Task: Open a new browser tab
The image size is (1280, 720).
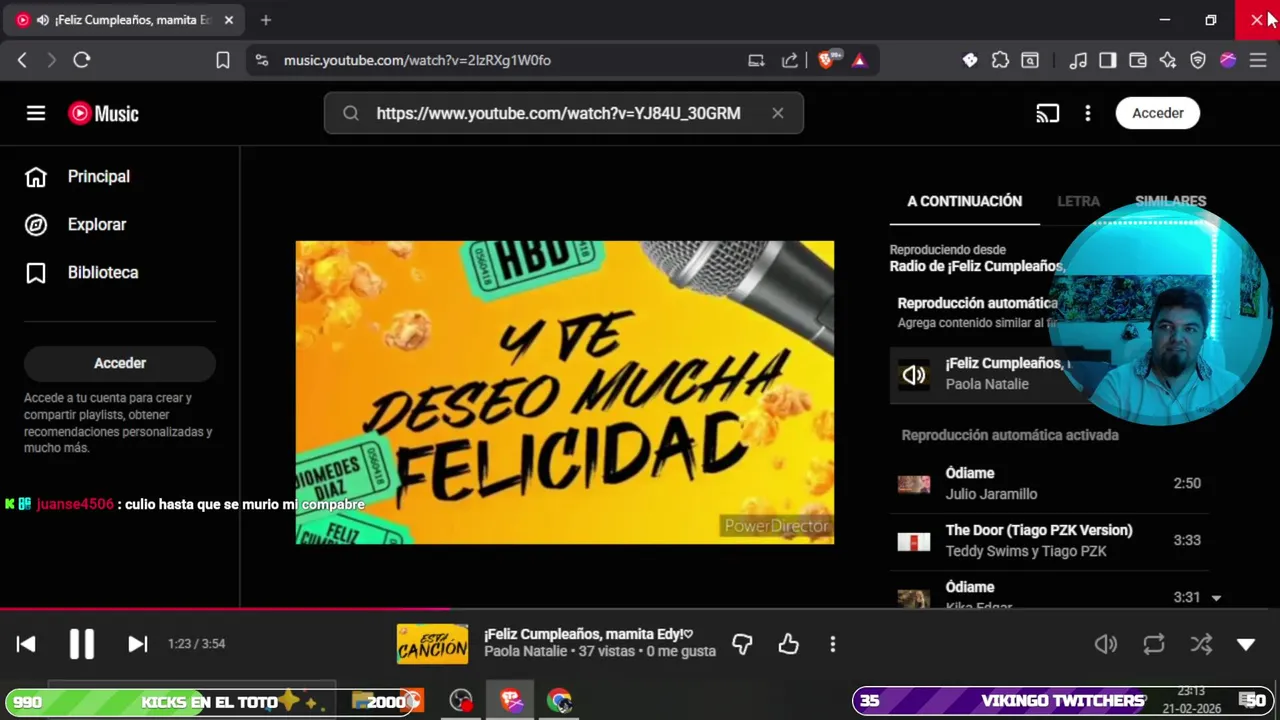Action: 265,20
